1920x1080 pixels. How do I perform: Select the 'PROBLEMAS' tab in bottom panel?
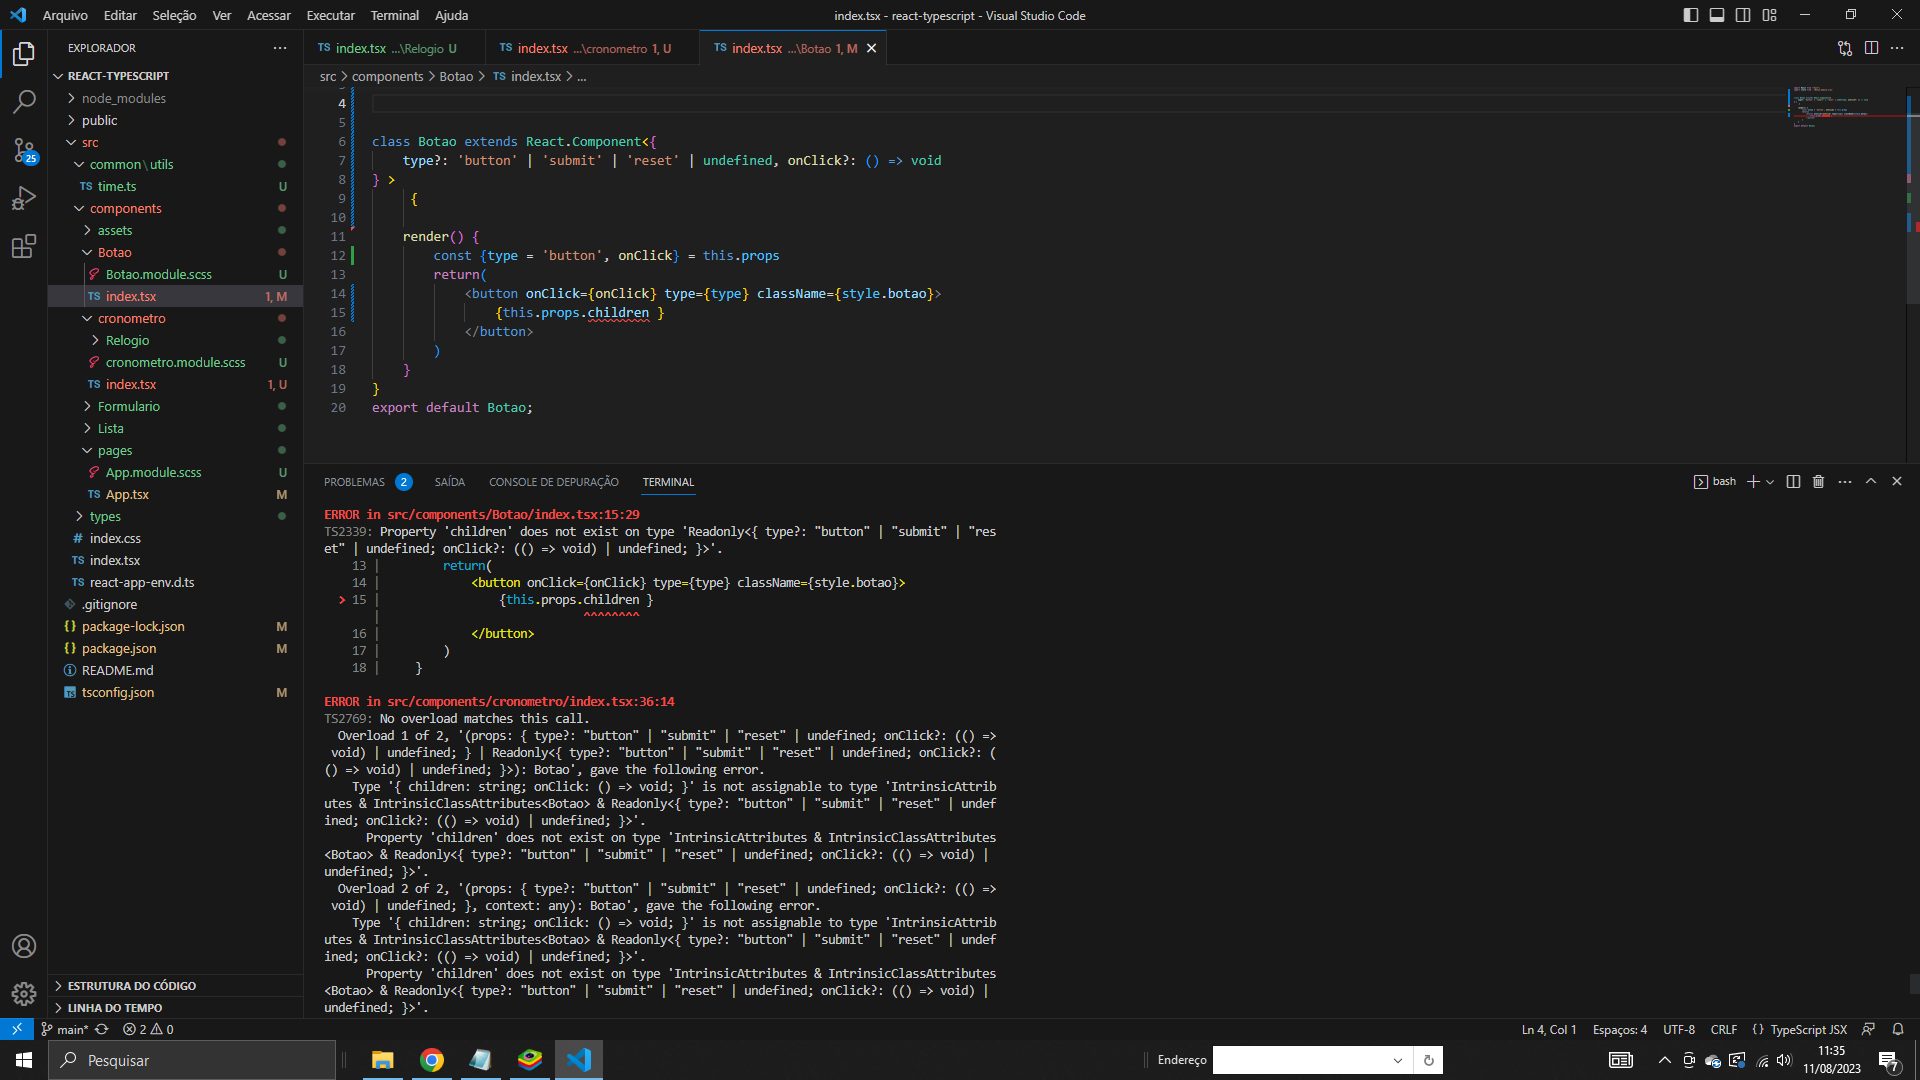[x=355, y=481]
